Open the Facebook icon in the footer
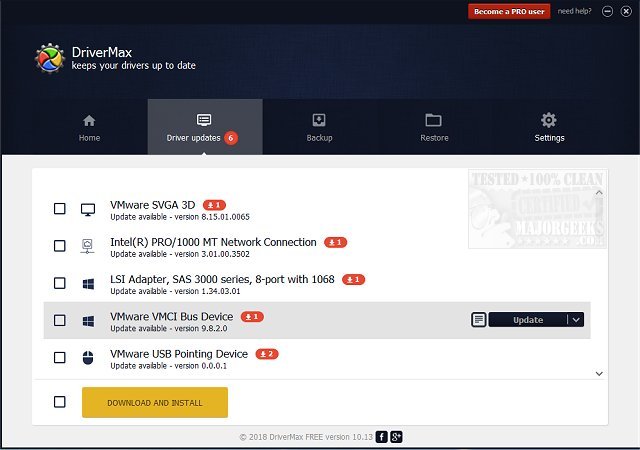 point(381,437)
